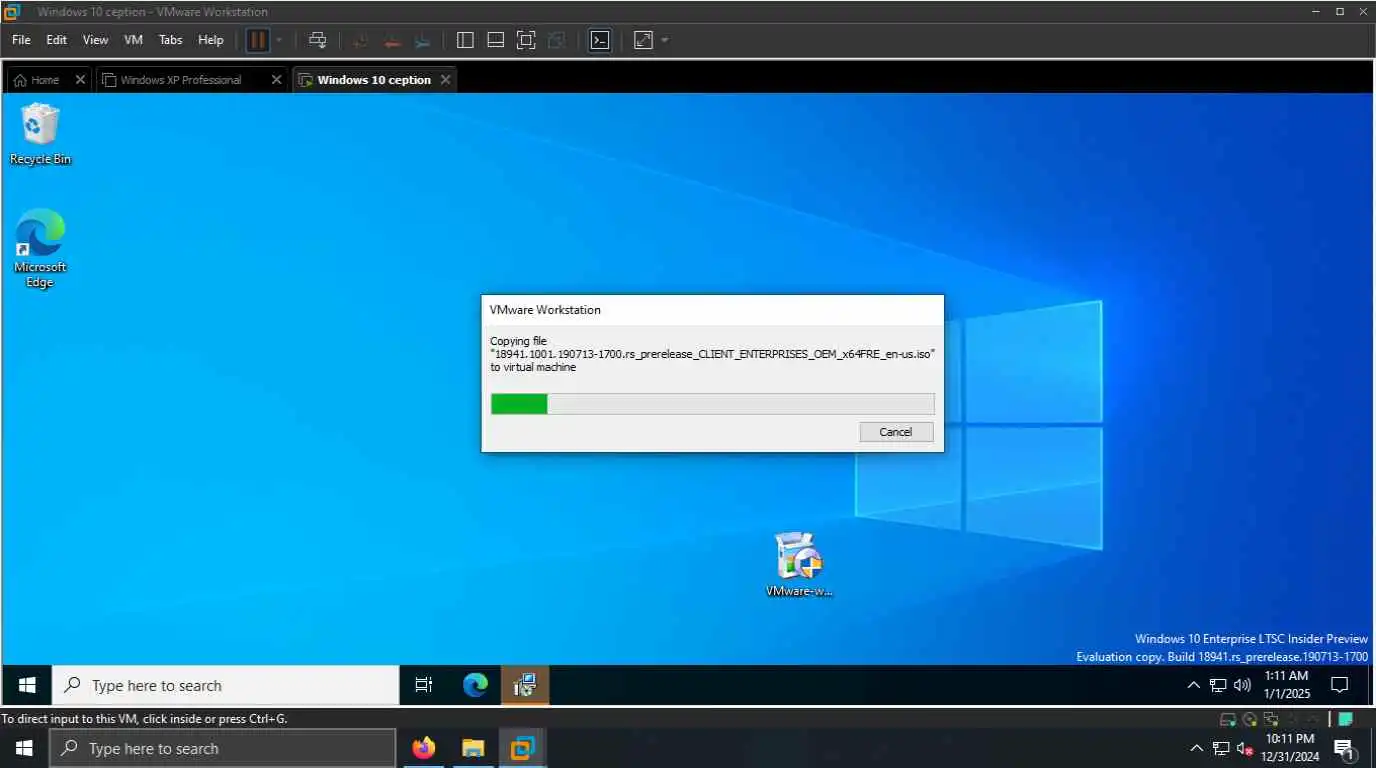Image resolution: width=1376 pixels, height=768 pixels.
Task: Close the Home tab
Action: [80, 80]
